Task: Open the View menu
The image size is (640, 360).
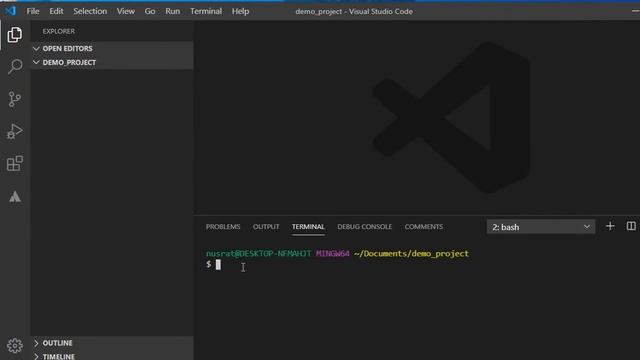Action: [x=126, y=11]
